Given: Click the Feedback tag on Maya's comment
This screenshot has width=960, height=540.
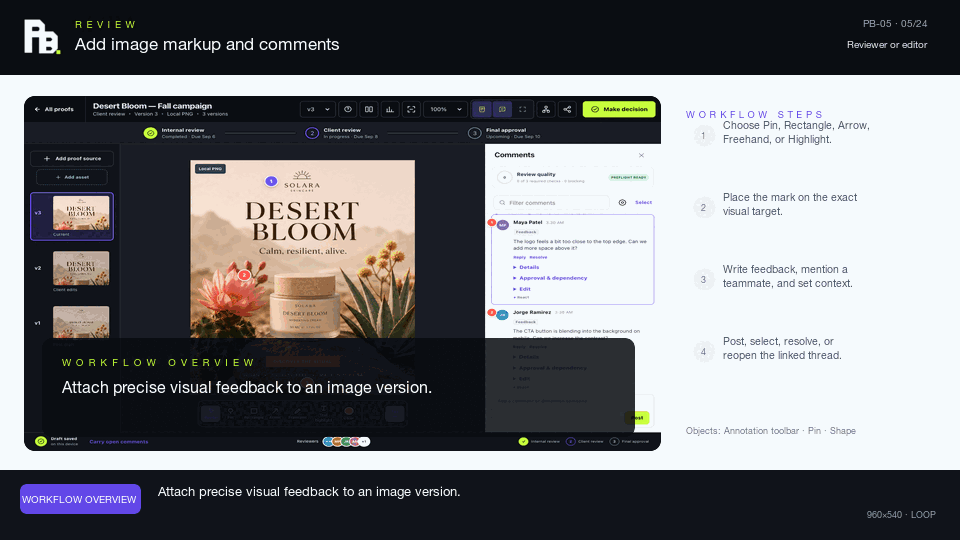Looking at the screenshot, I should (x=525, y=232).
